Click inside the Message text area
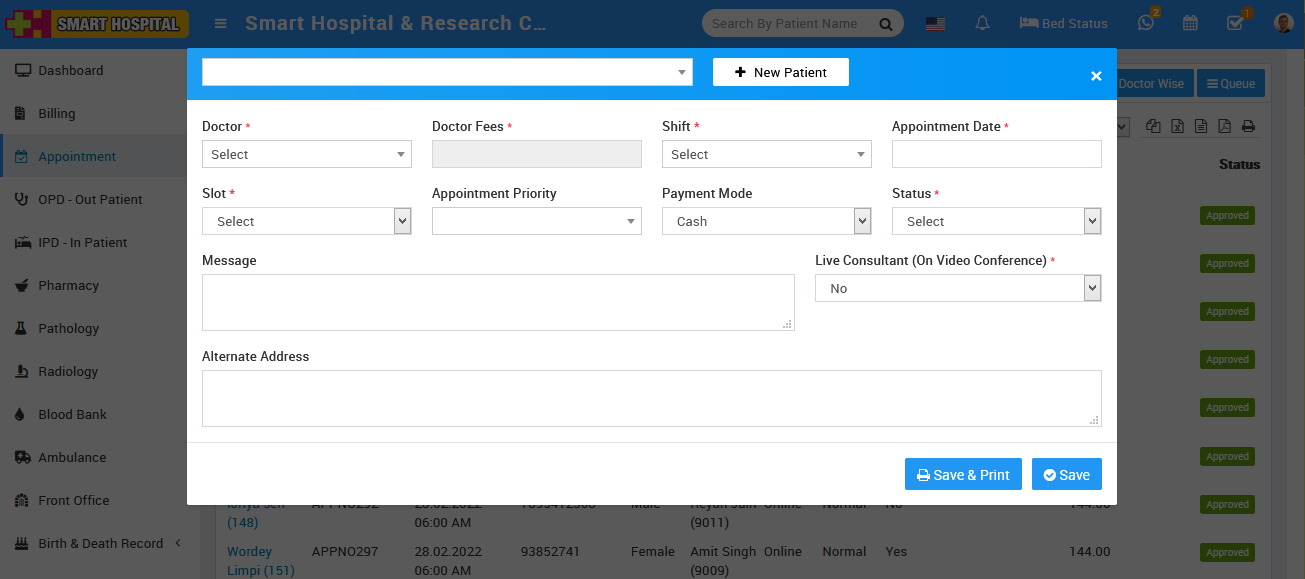This screenshot has height=579, width=1305. (497, 302)
